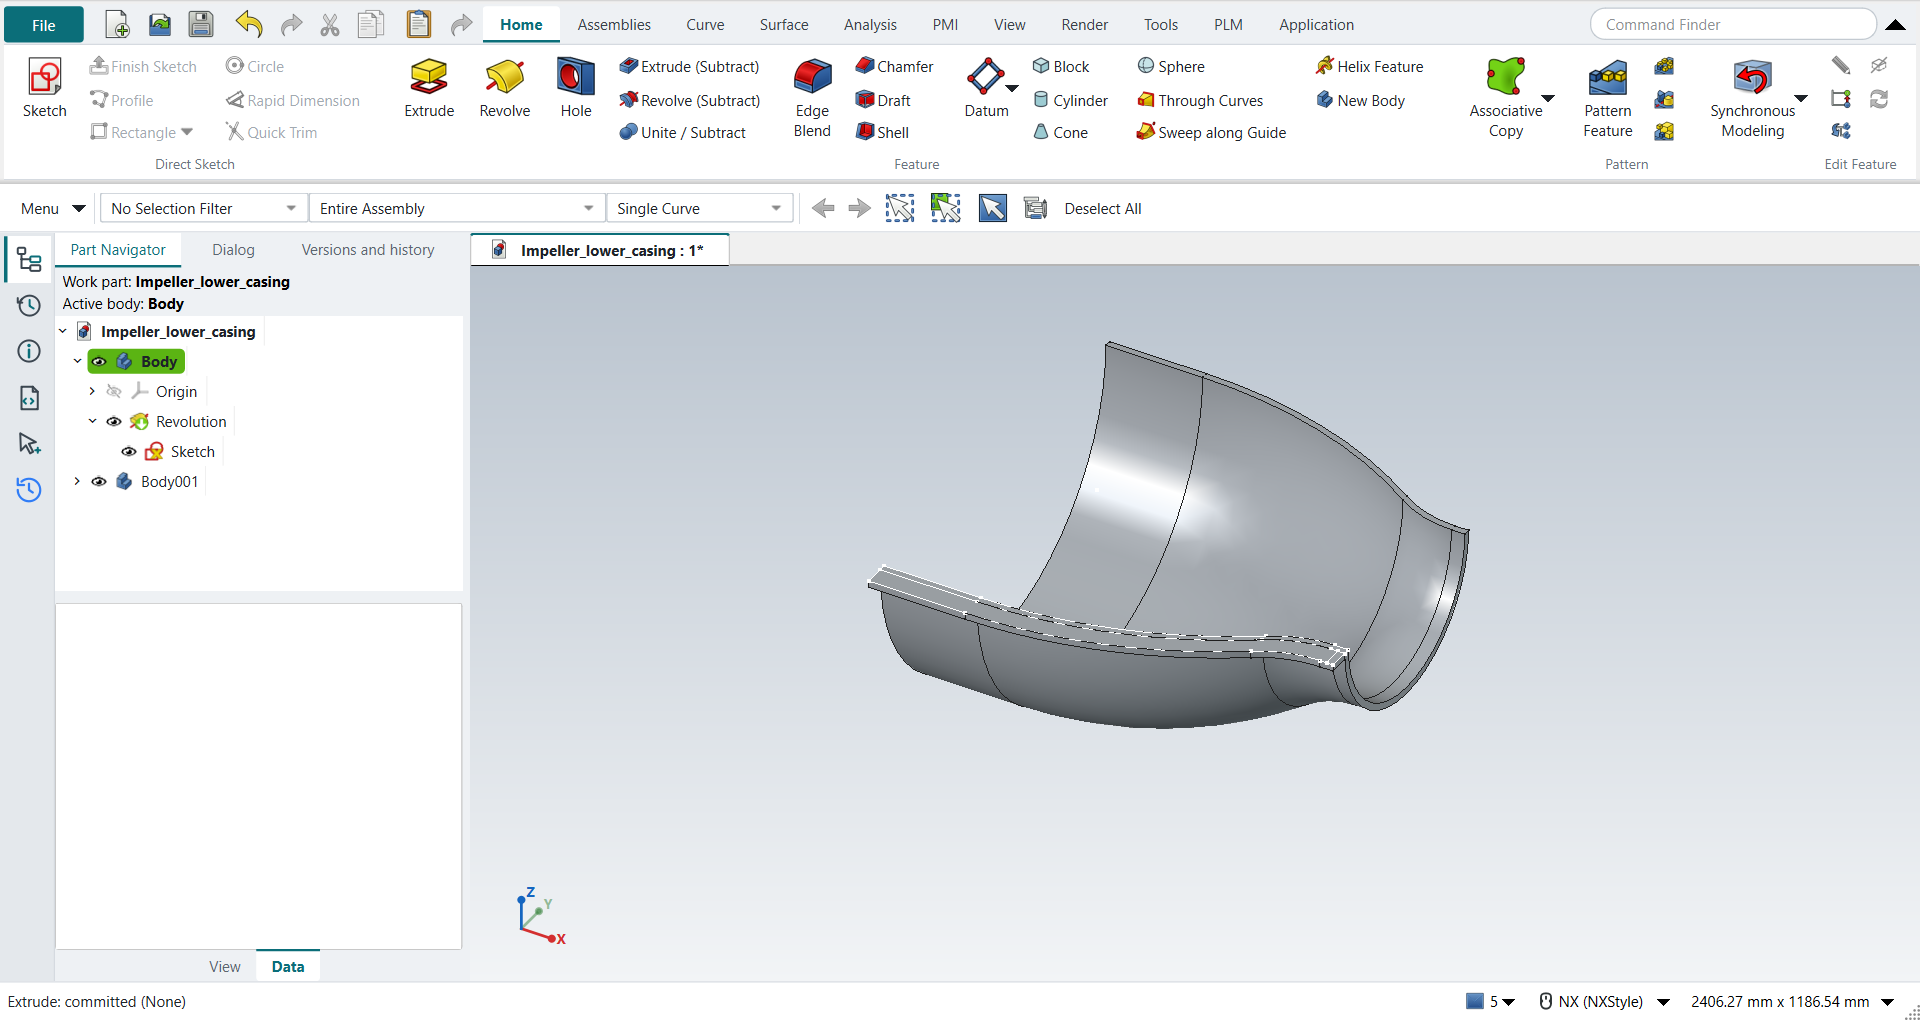Click the Undo arrow icon
The image size is (1920, 1020).
click(248, 24)
